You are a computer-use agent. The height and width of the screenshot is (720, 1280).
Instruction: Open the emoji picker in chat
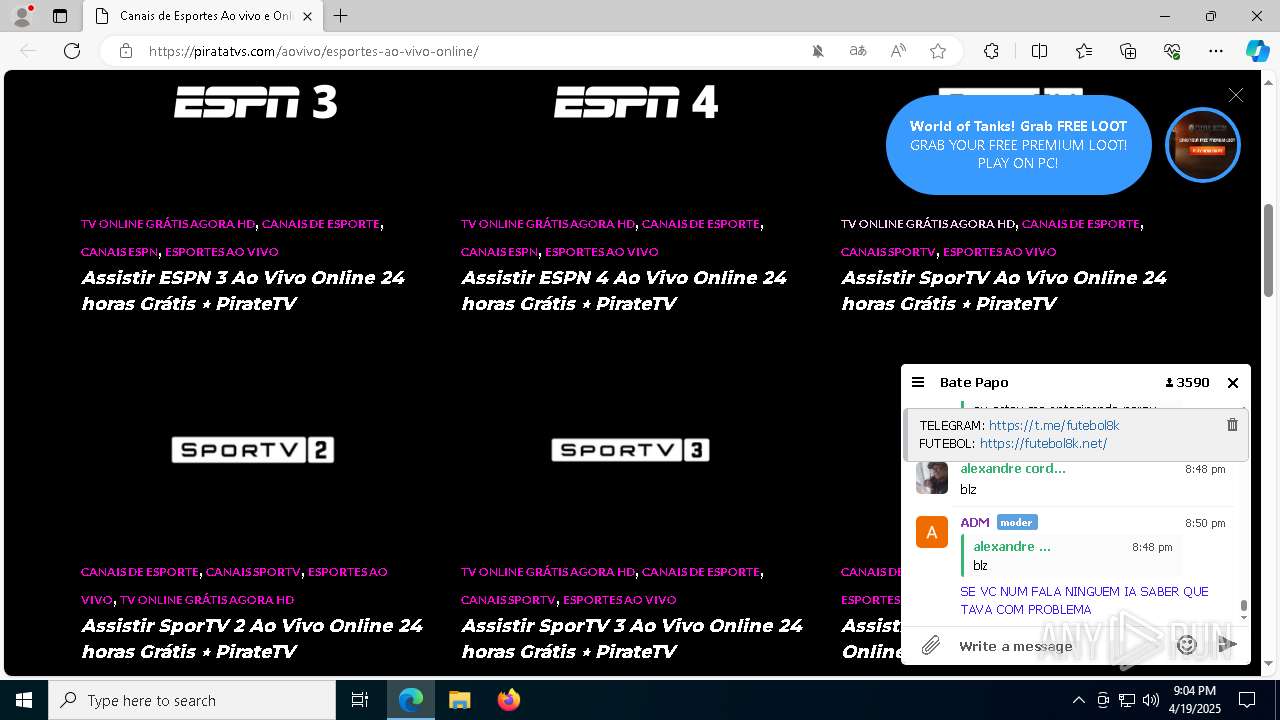(x=1187, y=646)
